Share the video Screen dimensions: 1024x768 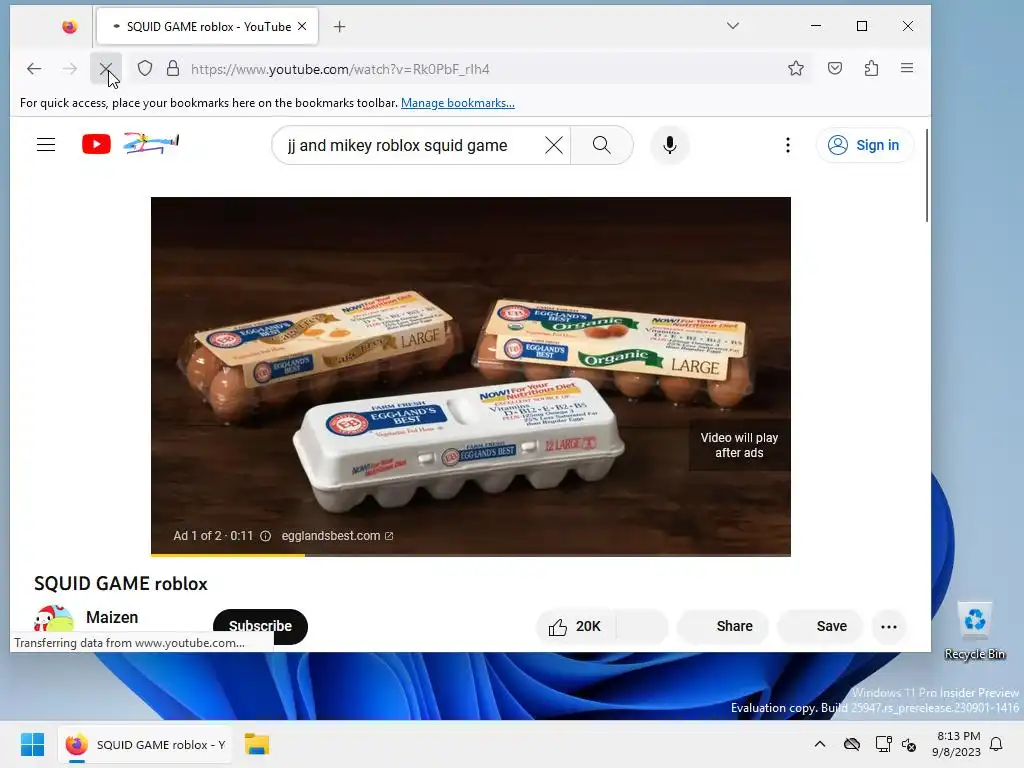pos(722,626)
